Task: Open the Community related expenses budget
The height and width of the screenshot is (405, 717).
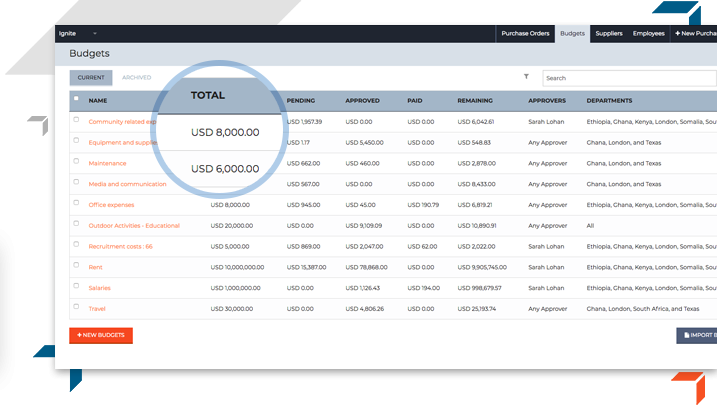Action: click(x=122, y=122)
